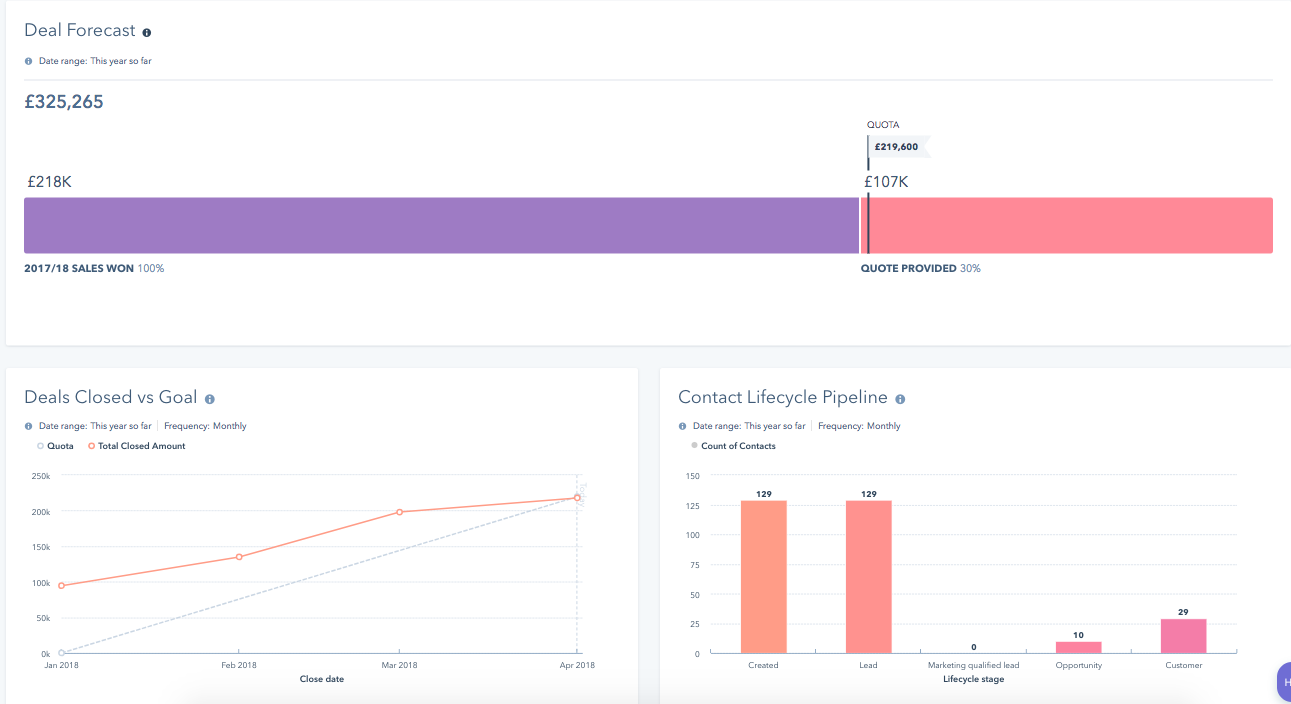Click the Apr 2018 Total Closed Amount data point
1291x704 pixels.
[x=577, y=498]
